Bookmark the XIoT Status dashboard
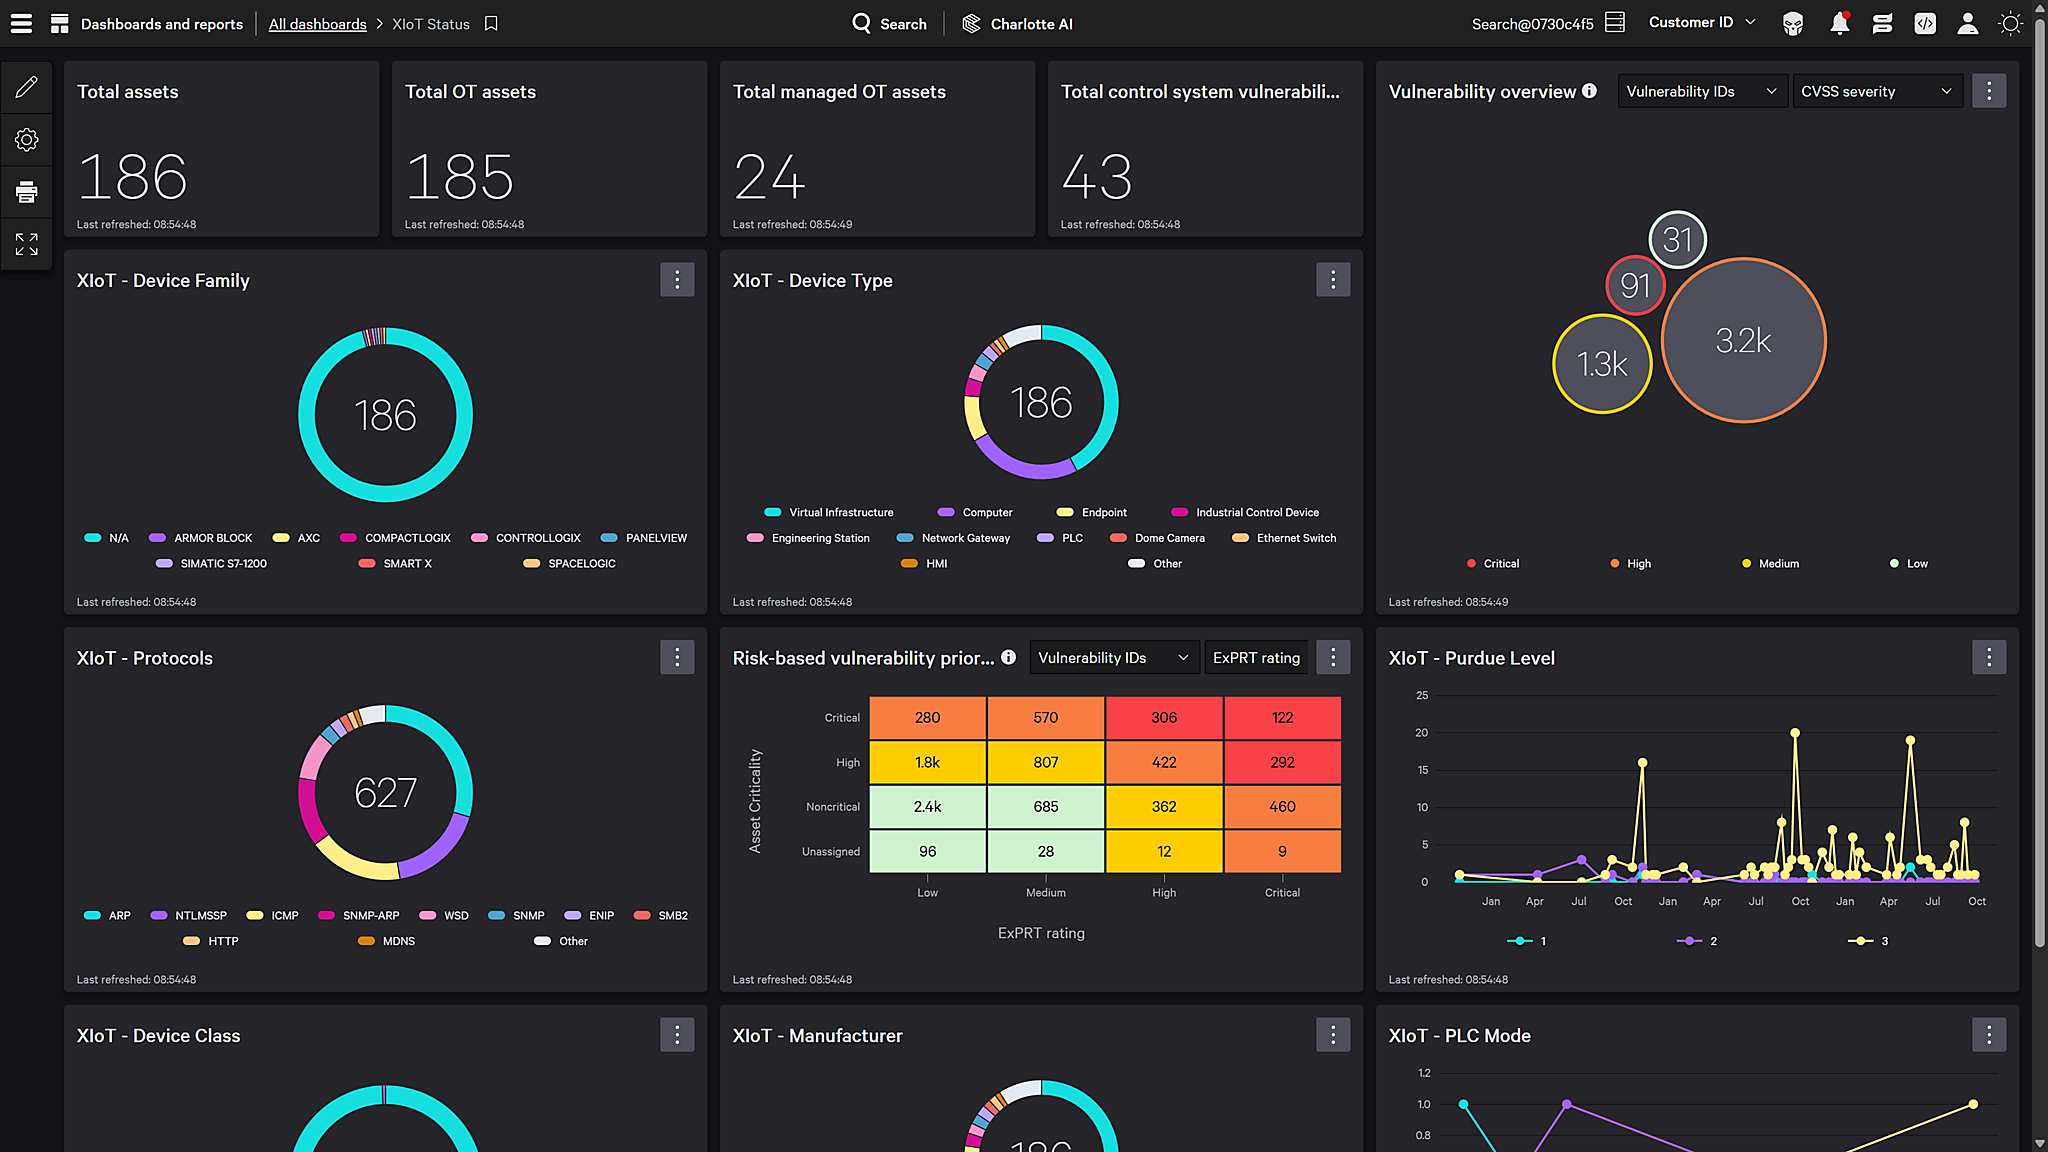The height and width of the screenshot is (1152, 2048). tap(491, 24)
